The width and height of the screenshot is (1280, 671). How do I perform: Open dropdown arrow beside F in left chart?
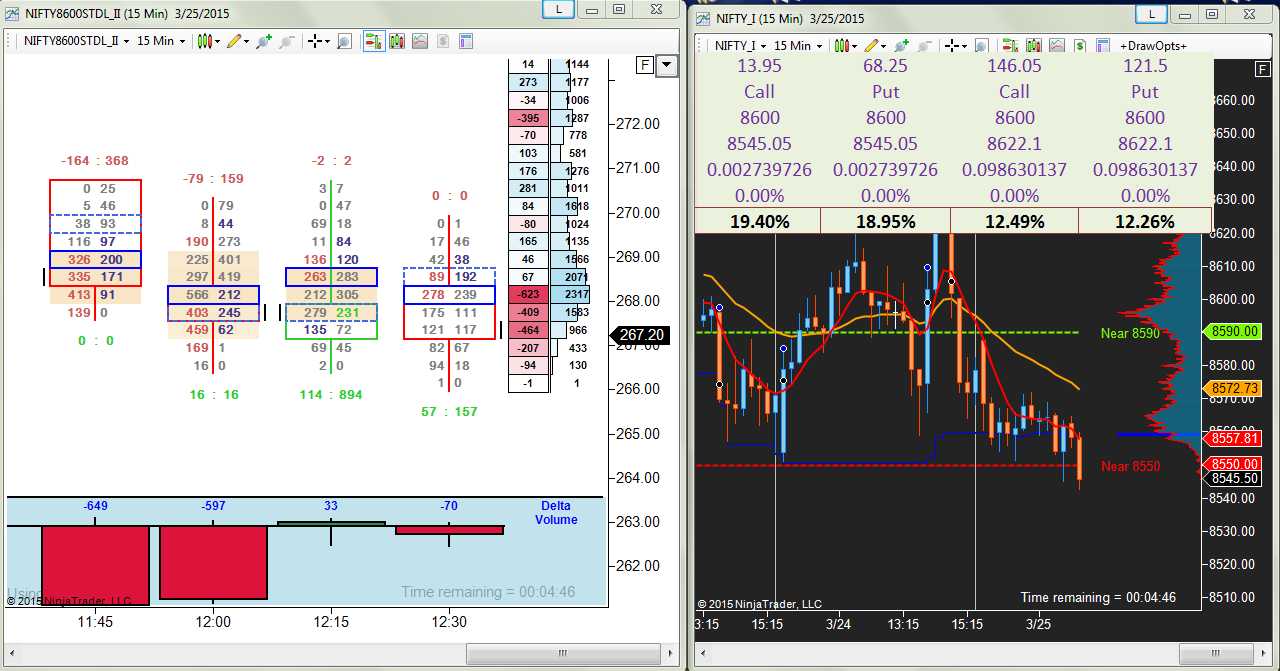coord(667,66)
